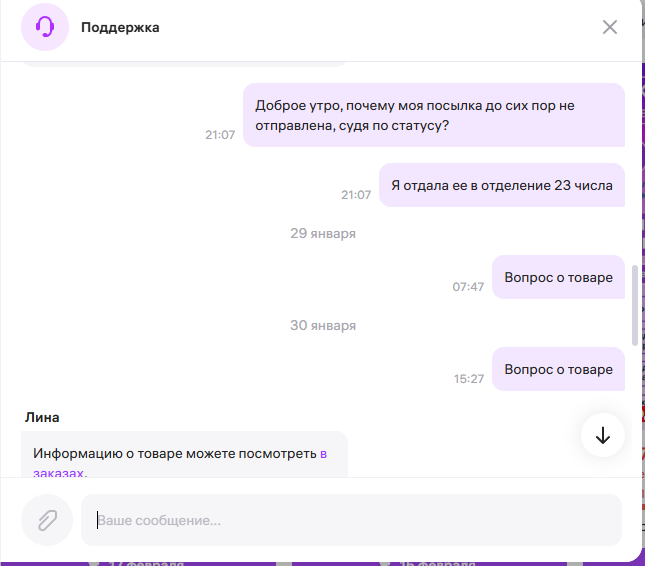645x566 pixels.
Task: Click 21:07 timestamp beside 'Я отдала ее' message
Action: (x=356, y=194)
